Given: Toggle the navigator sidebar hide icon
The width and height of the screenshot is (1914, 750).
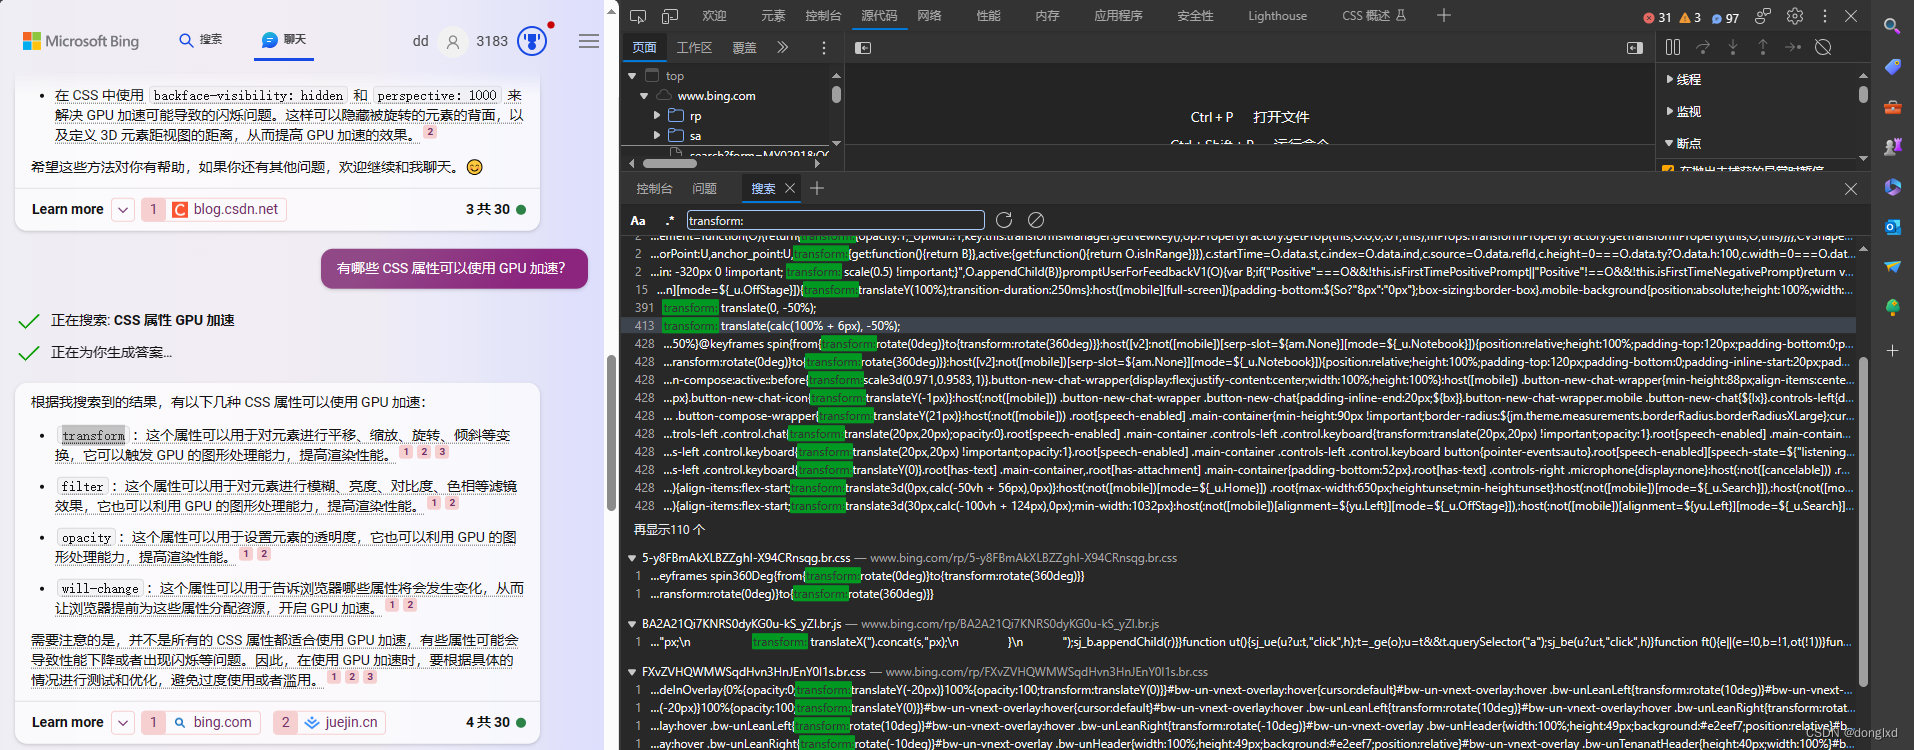Looking at the screenshot, I should (863, 47).
